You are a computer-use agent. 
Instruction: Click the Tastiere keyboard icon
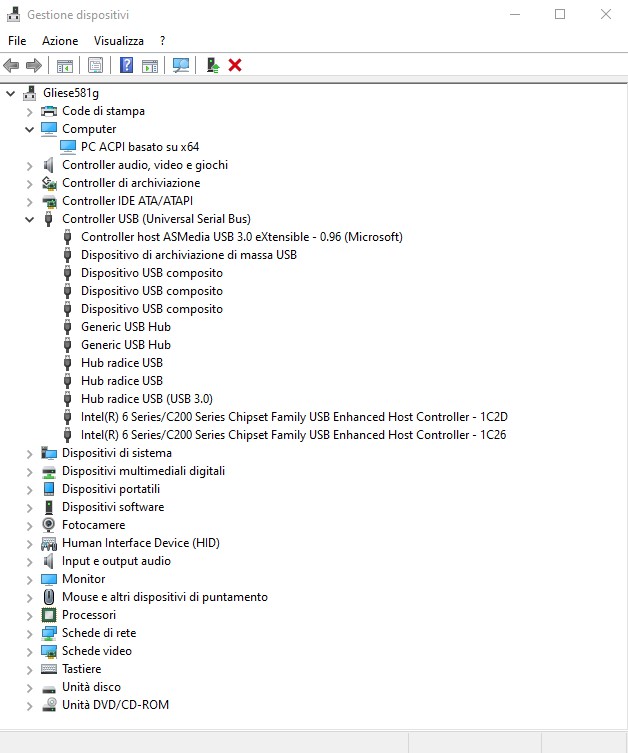tap(49, 669)
